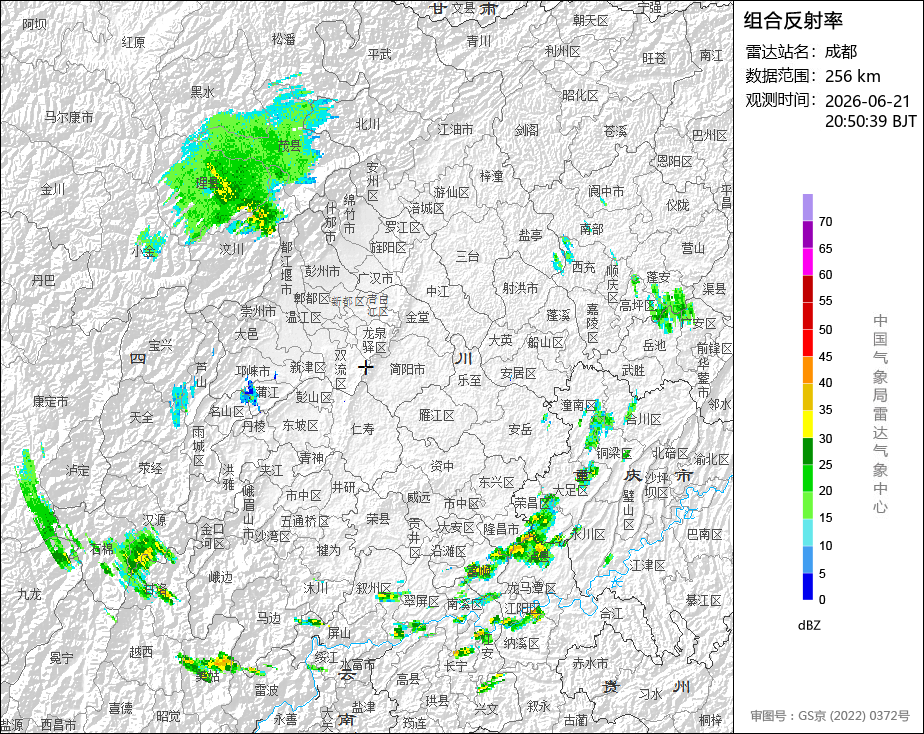Click the '简阳市' map label
The height and width of the screenshot is (734, 924).
(x=407, y=369)
